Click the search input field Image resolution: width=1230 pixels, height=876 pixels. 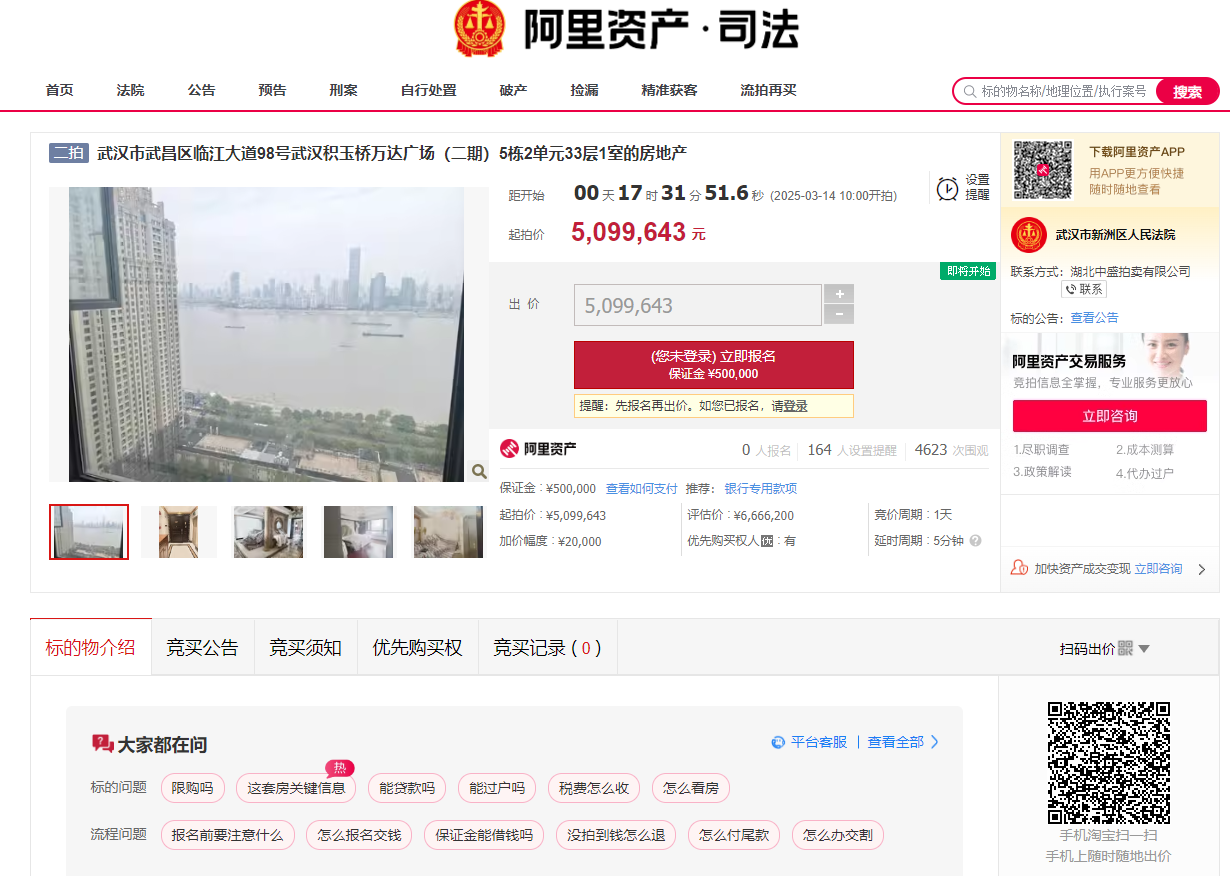(x=1062, y=92)
